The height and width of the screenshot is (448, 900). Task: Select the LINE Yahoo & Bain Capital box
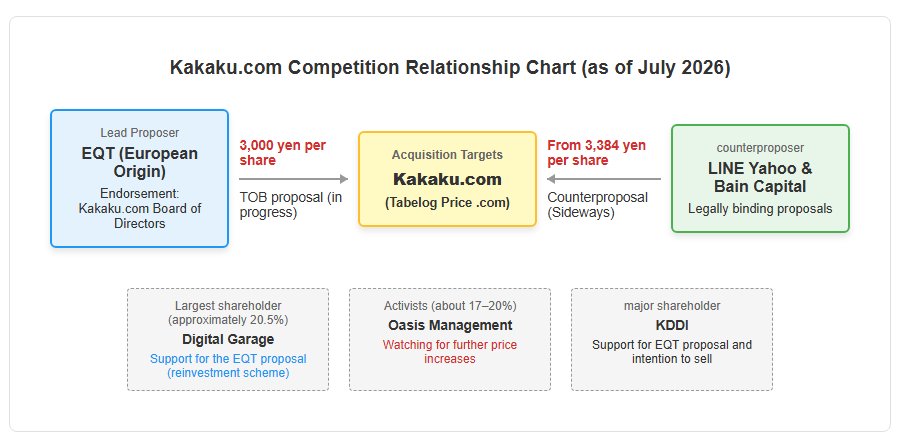[760, 178]
